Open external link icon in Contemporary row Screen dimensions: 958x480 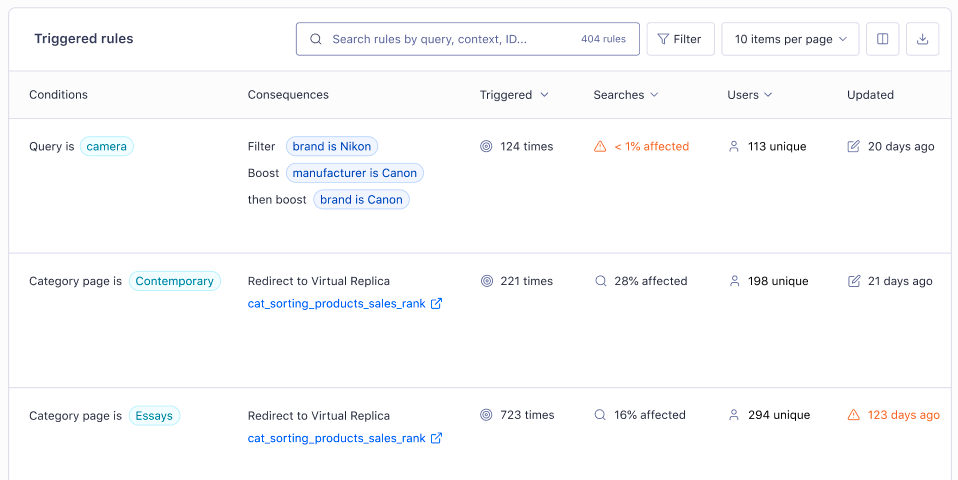[x=436, y=304]
